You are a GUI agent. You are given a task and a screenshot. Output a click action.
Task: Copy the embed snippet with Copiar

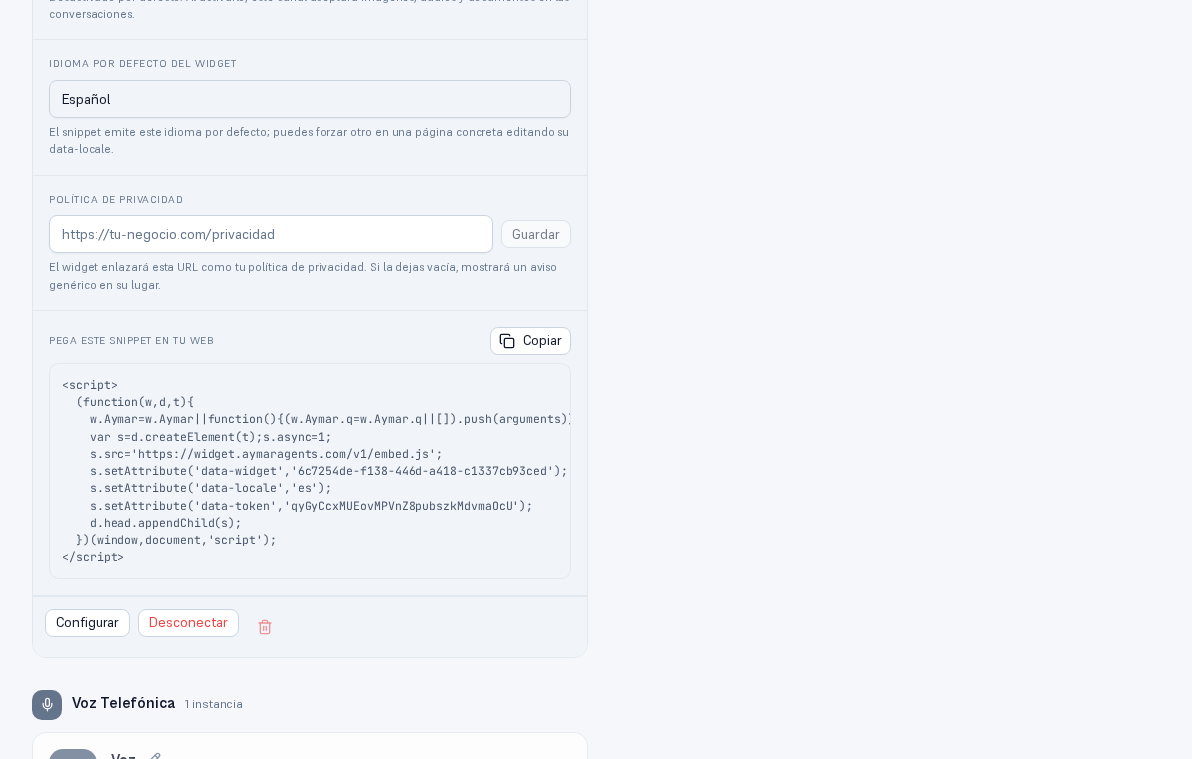[530, 341]
